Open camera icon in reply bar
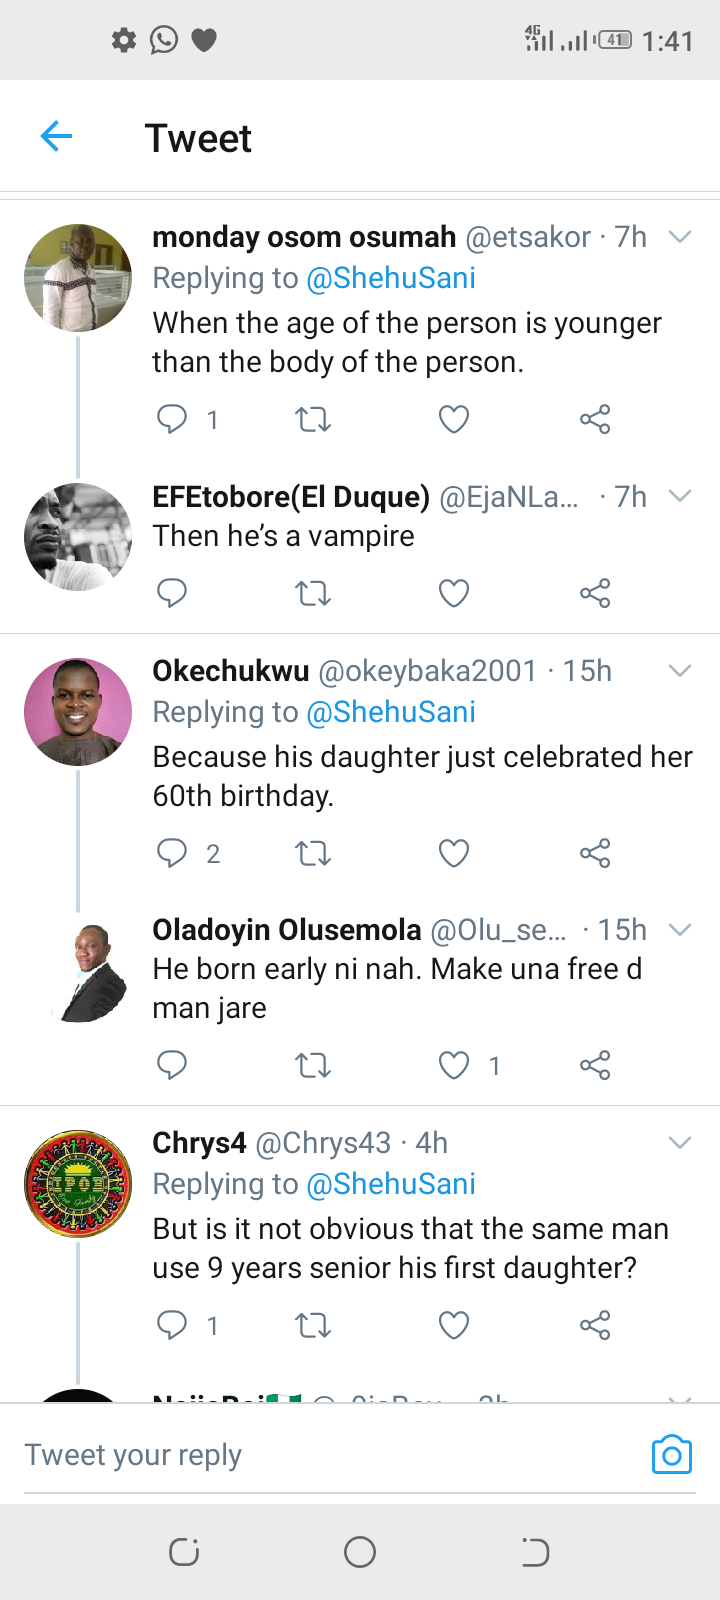The width and height of the screenshot is (720, 1600). 671,1455
